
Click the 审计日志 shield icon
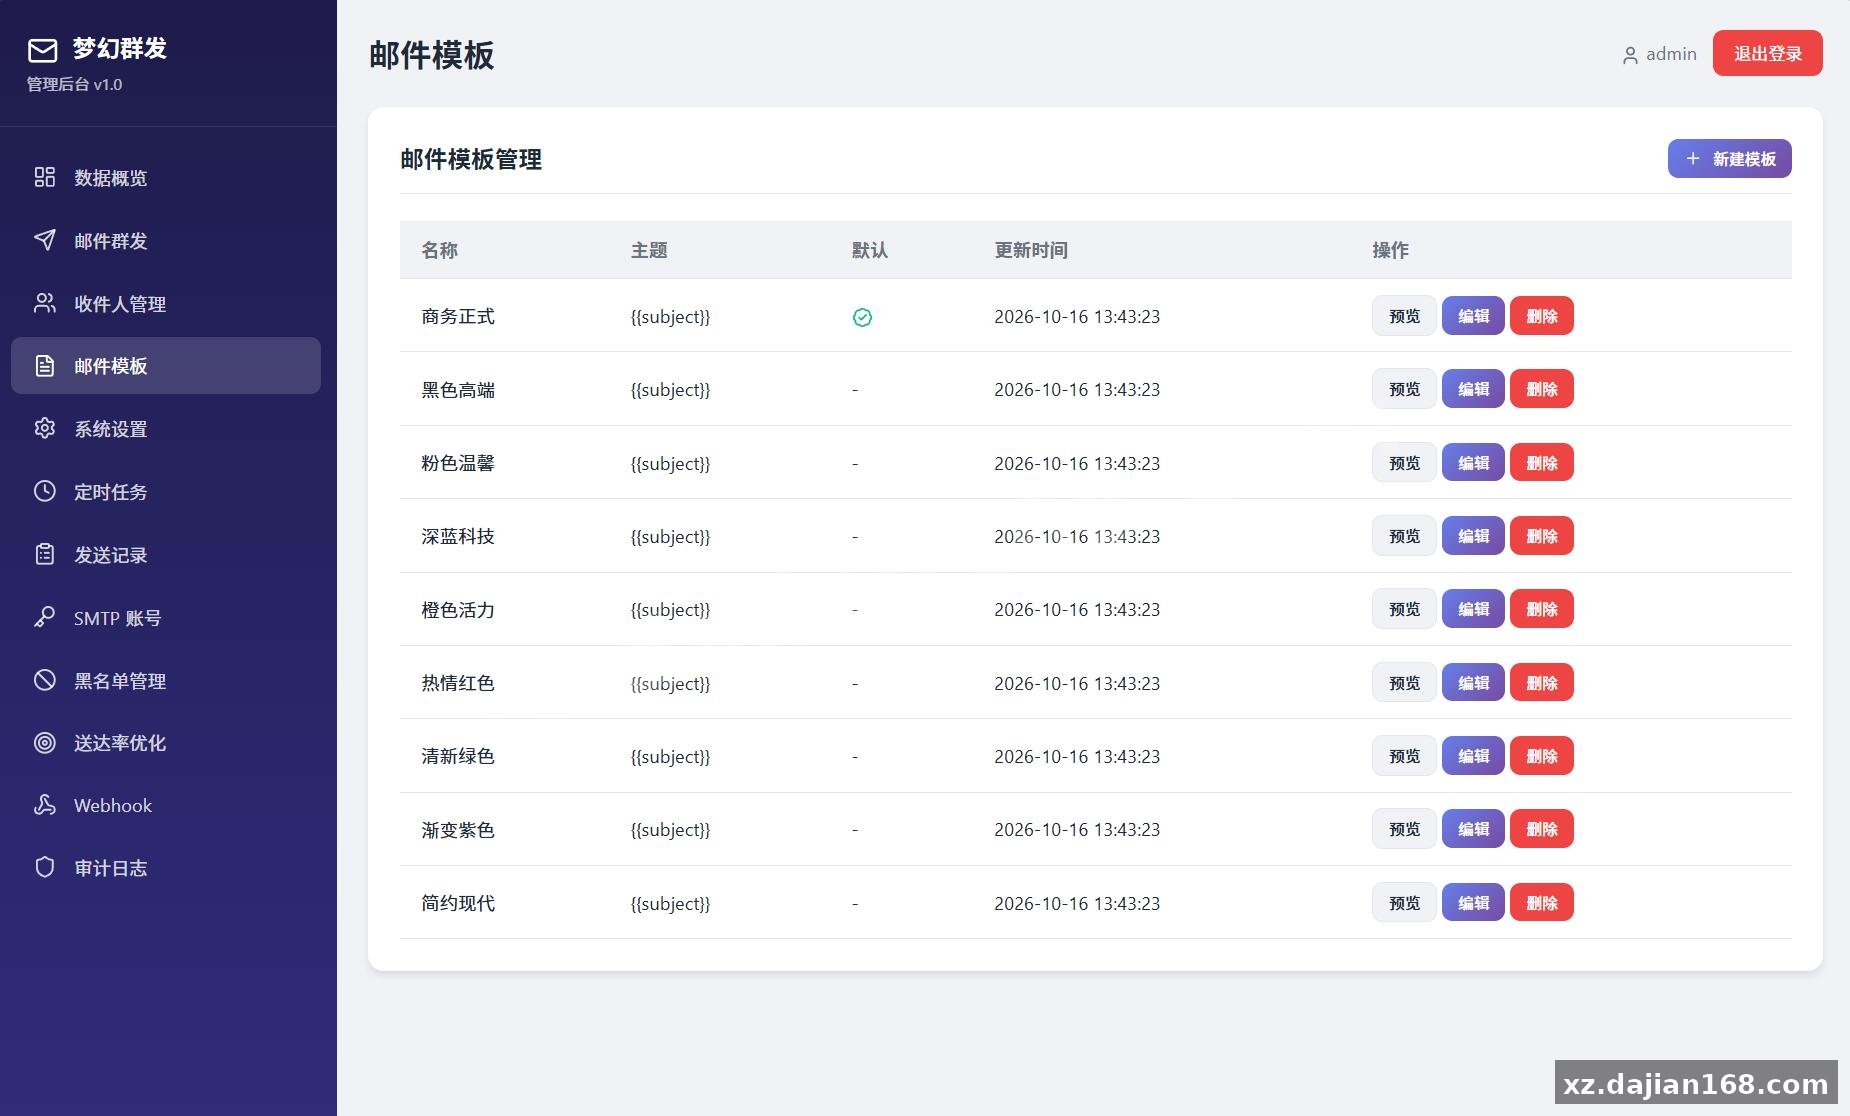coord(45,867)
